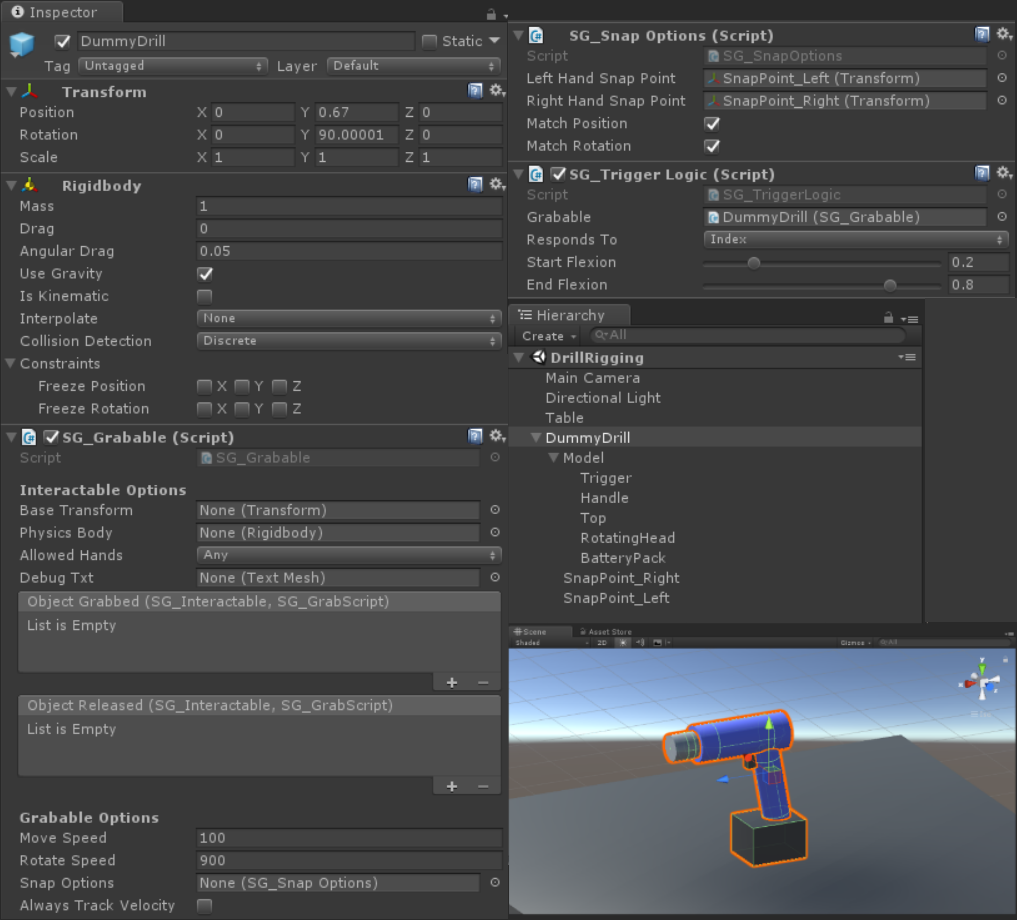This screenshot has width=1017, height=920.
Task: Enable the Is Kinematic checkbox
Action: [205, 296]
